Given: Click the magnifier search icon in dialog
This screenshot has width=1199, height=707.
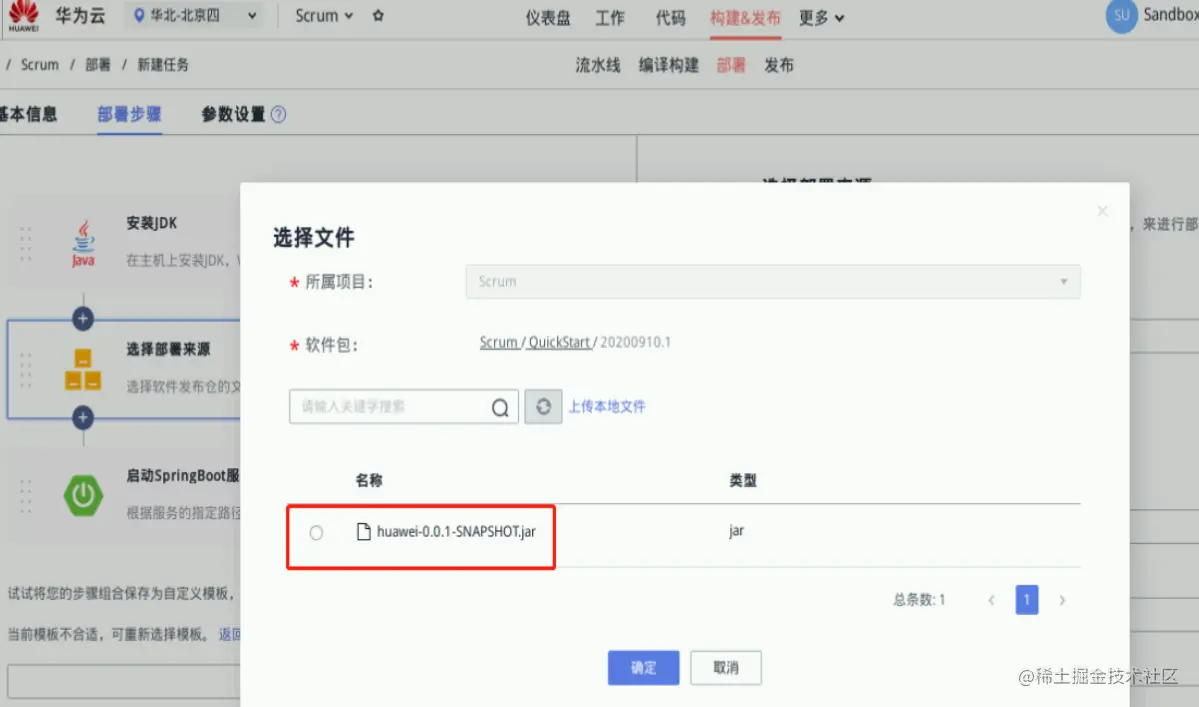Looking at the screenshot, I should click(500, 407).
